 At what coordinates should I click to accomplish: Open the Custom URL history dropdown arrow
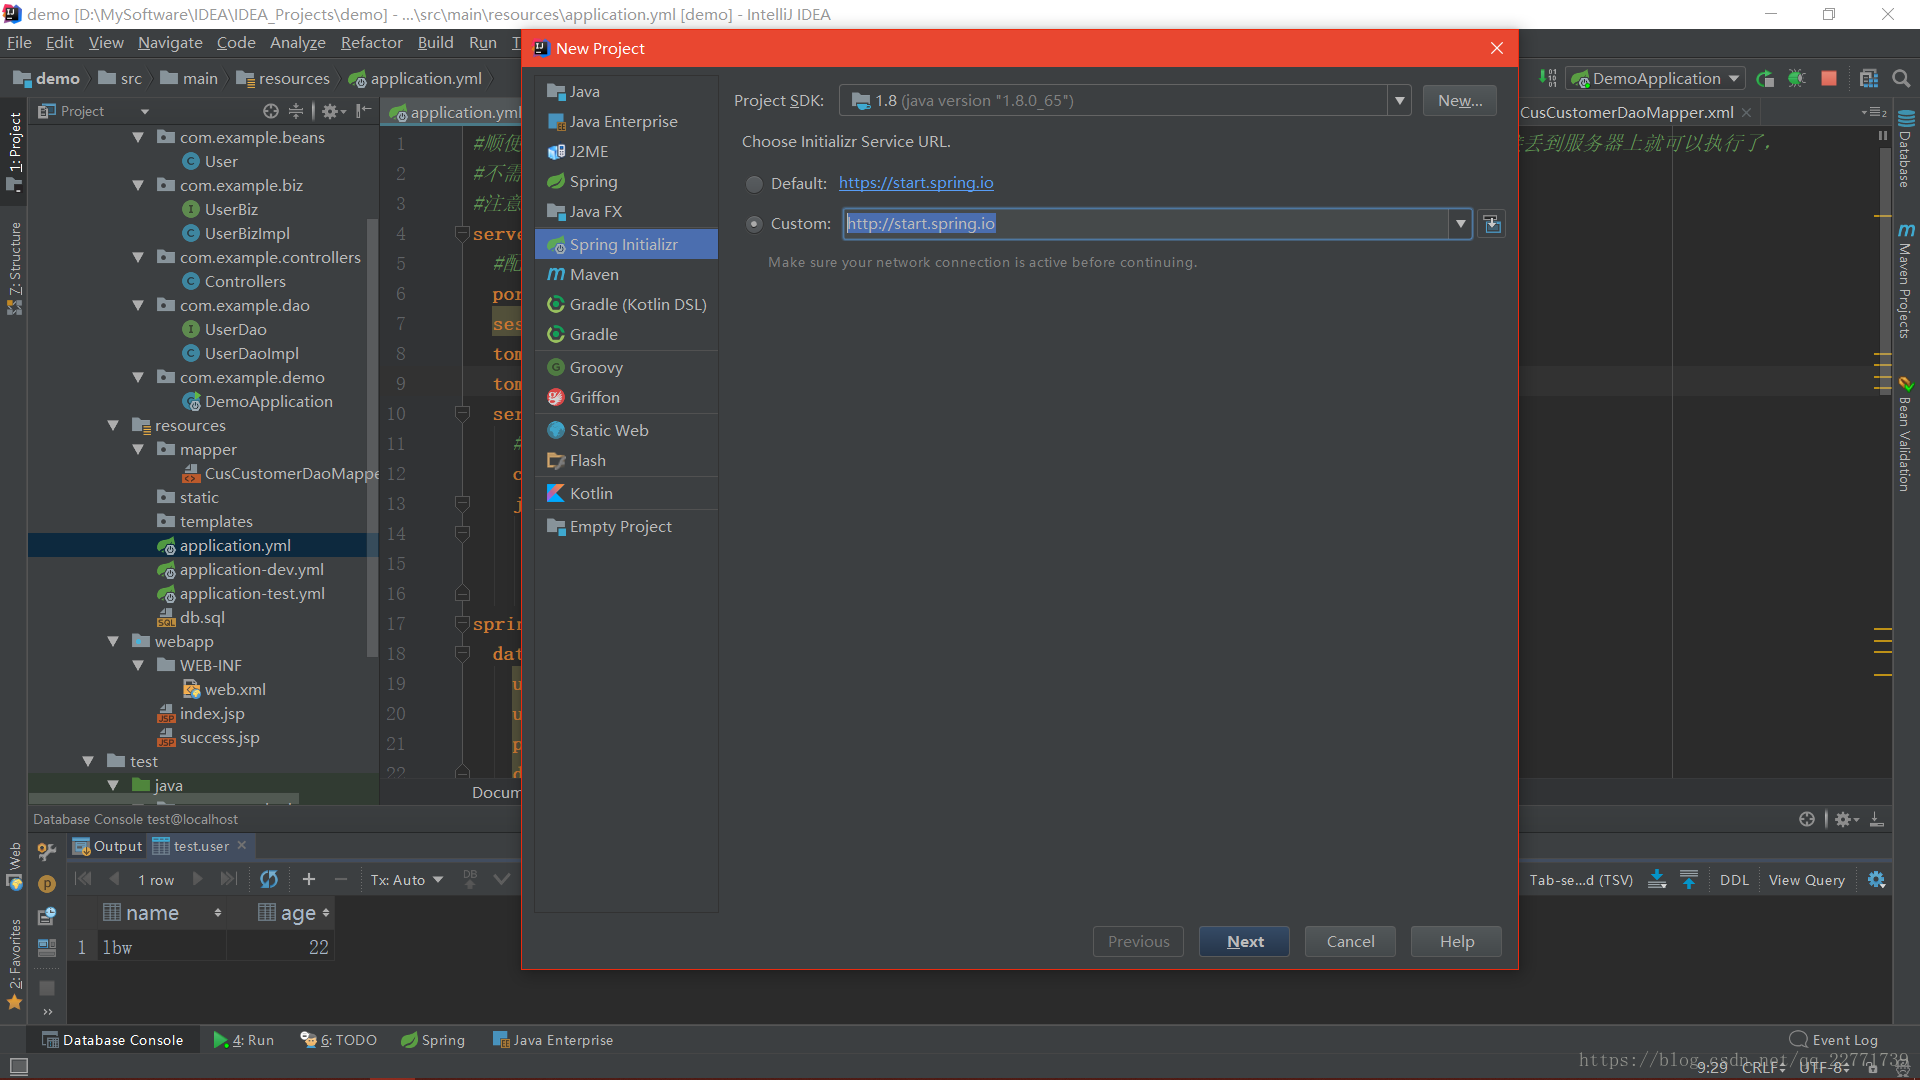(x=1461, y=224)
